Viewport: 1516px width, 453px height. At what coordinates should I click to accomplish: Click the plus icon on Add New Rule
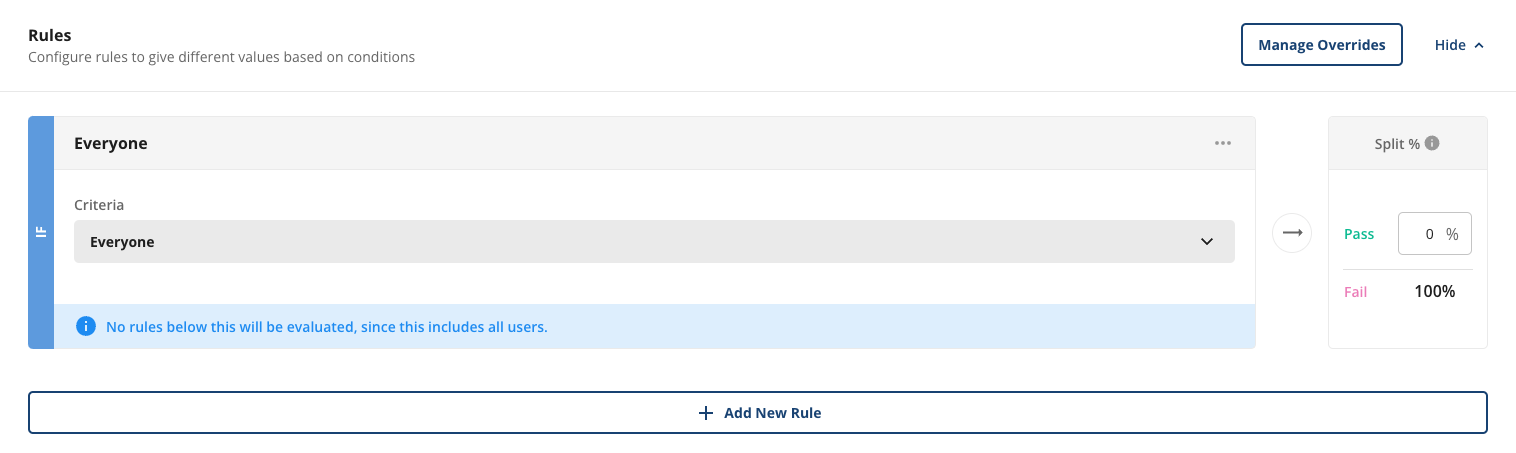pyautogui.click(x=706, y=412)
